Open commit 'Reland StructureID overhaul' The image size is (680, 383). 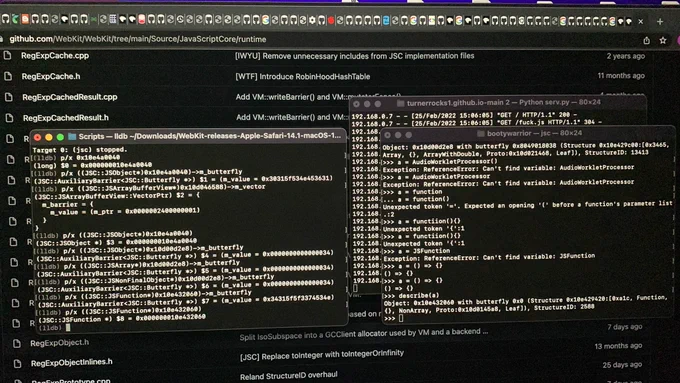click(x=288, y=376)
